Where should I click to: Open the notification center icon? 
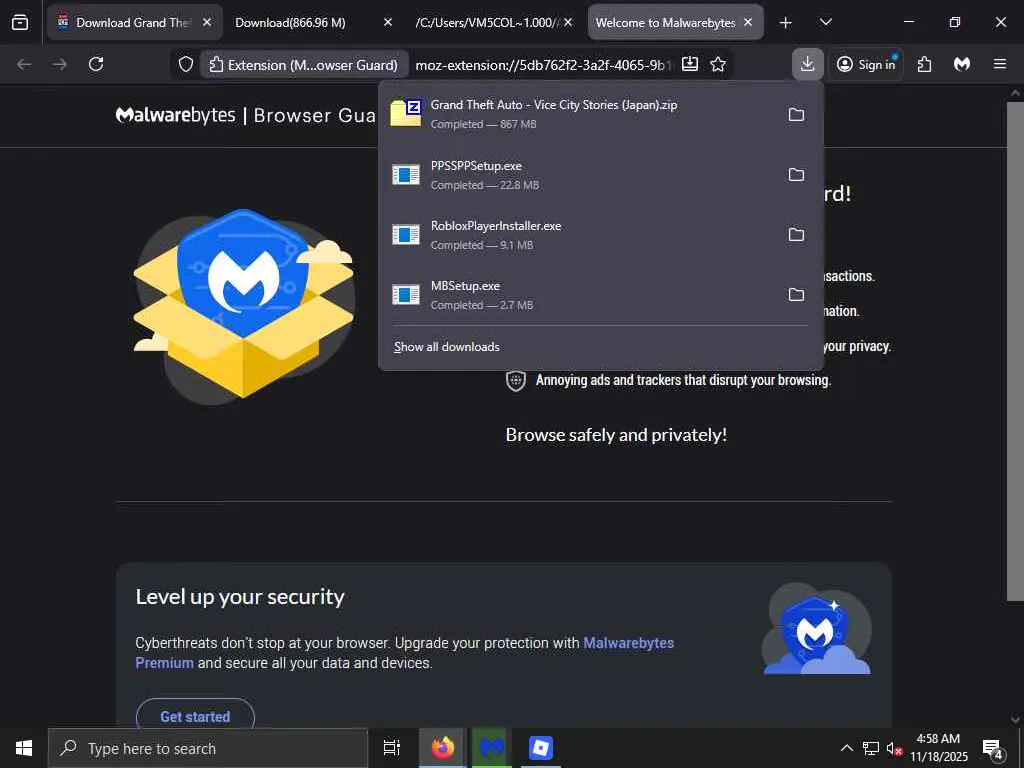coord(993,748)
